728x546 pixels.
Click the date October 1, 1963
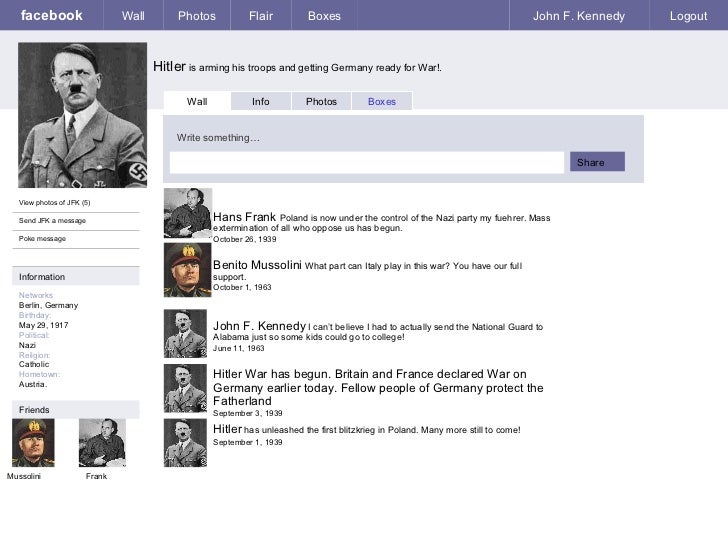tap(242, 287)
